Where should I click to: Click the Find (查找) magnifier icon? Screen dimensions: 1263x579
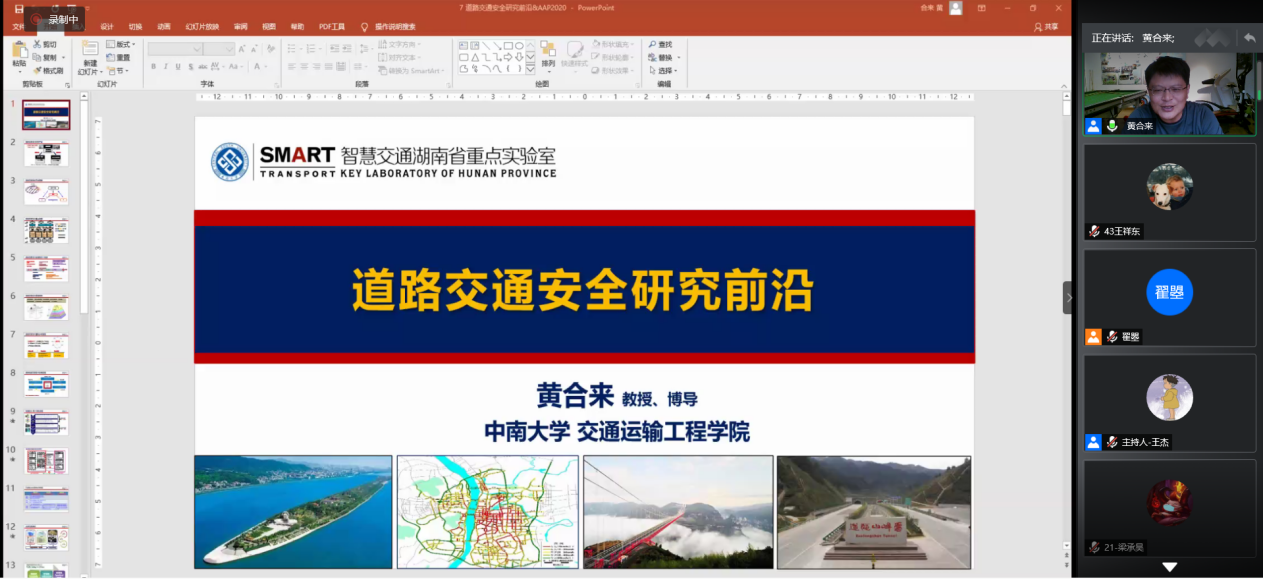coord(652,45)
